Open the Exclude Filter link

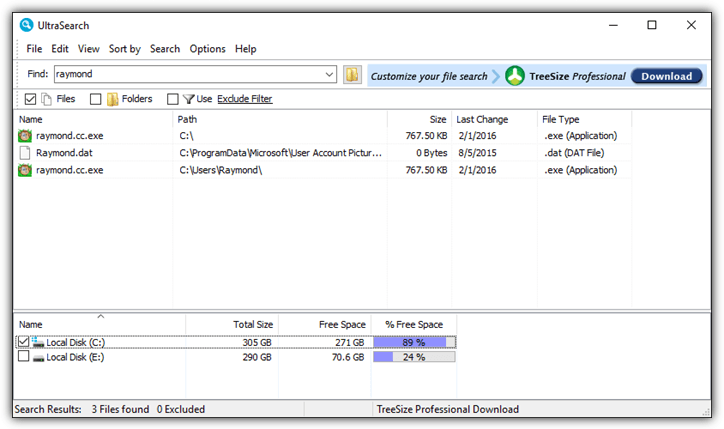pyautogui.click(x=245, y=99)
